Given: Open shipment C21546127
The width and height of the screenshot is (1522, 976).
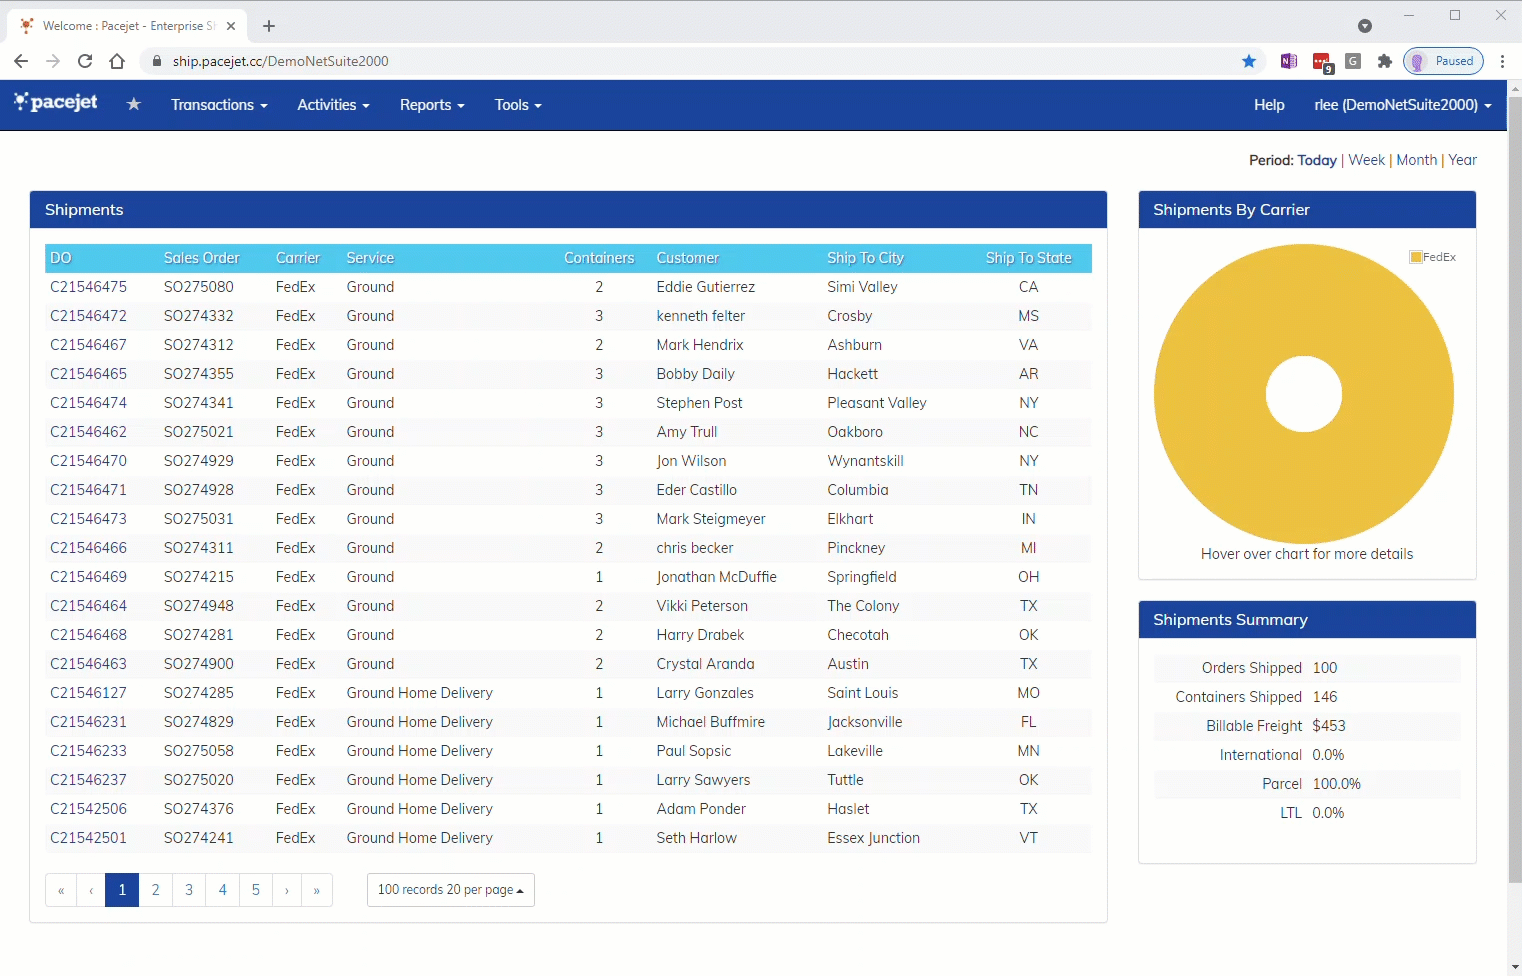Looking at the screenshot, I should click(89, 693).
